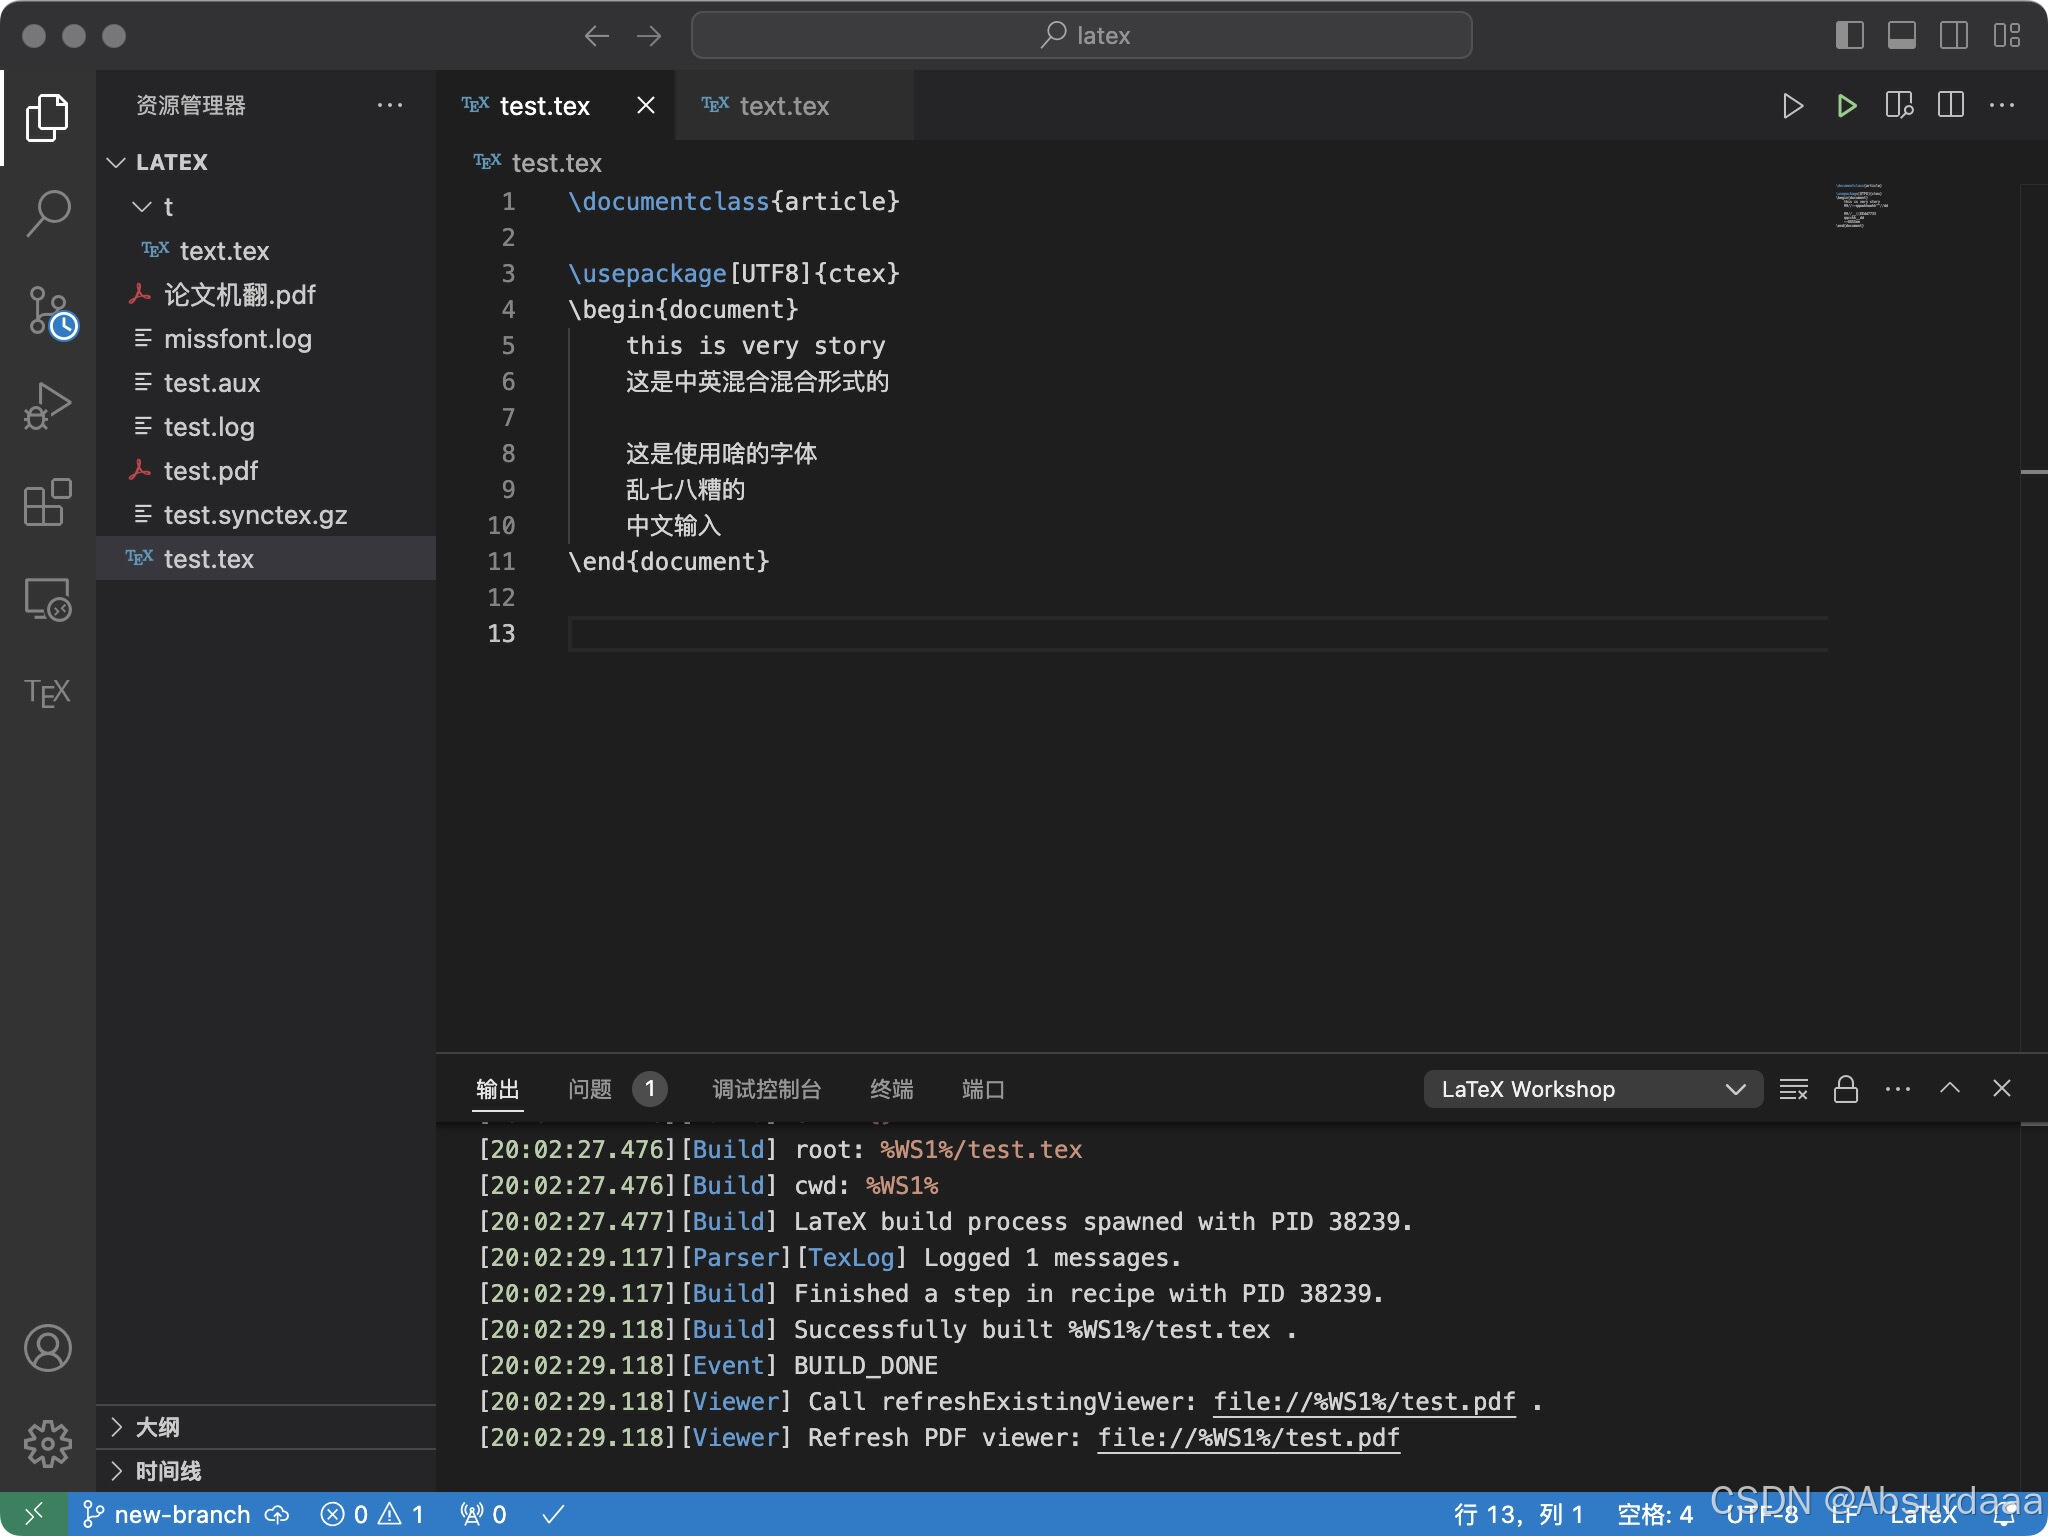Viewport: 2048px width, 1536px height.
Task: Open the Manage gear icon
Action: coord(47,1444)
